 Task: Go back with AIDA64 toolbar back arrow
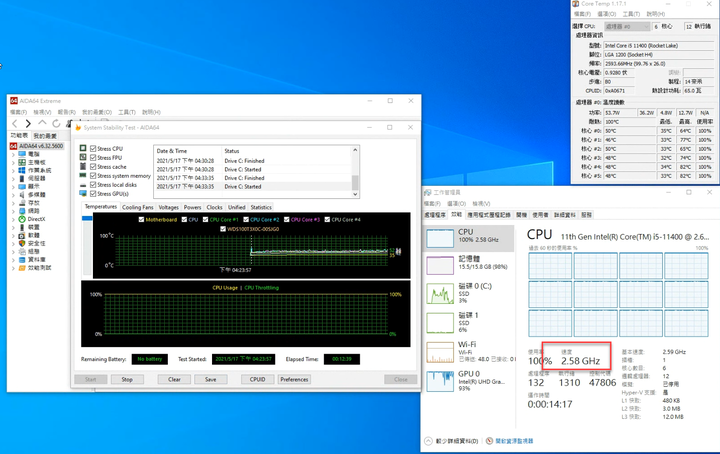[15, 123]
